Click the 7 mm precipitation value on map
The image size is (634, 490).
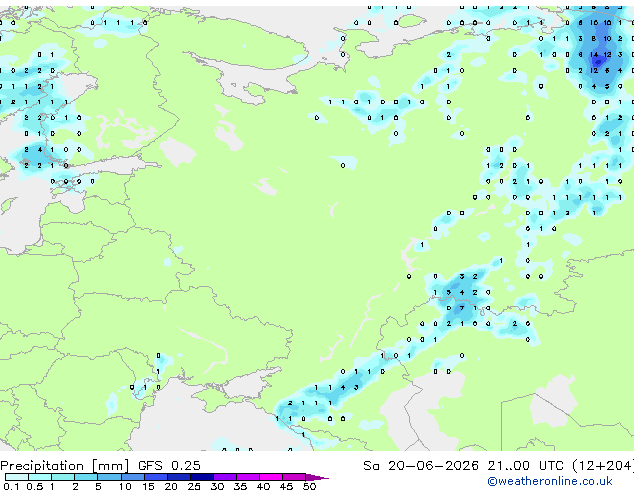point(462,308)
